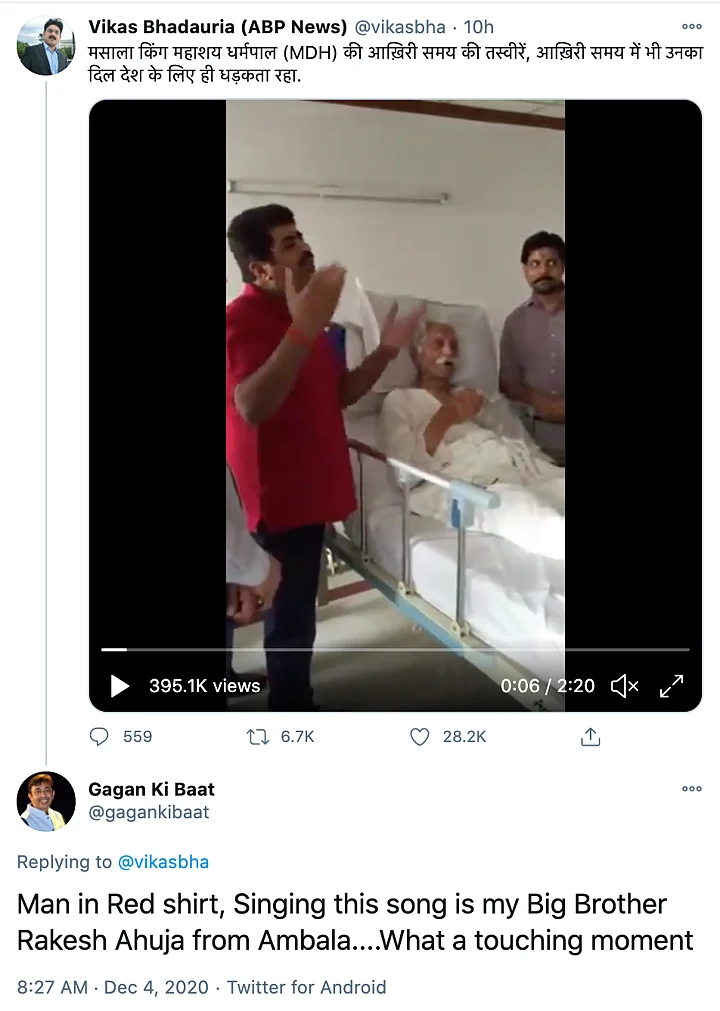Open the more options menu on Gagan Ki Baat's reply
Screen dimensions: 720x1011
coord(691,789)
